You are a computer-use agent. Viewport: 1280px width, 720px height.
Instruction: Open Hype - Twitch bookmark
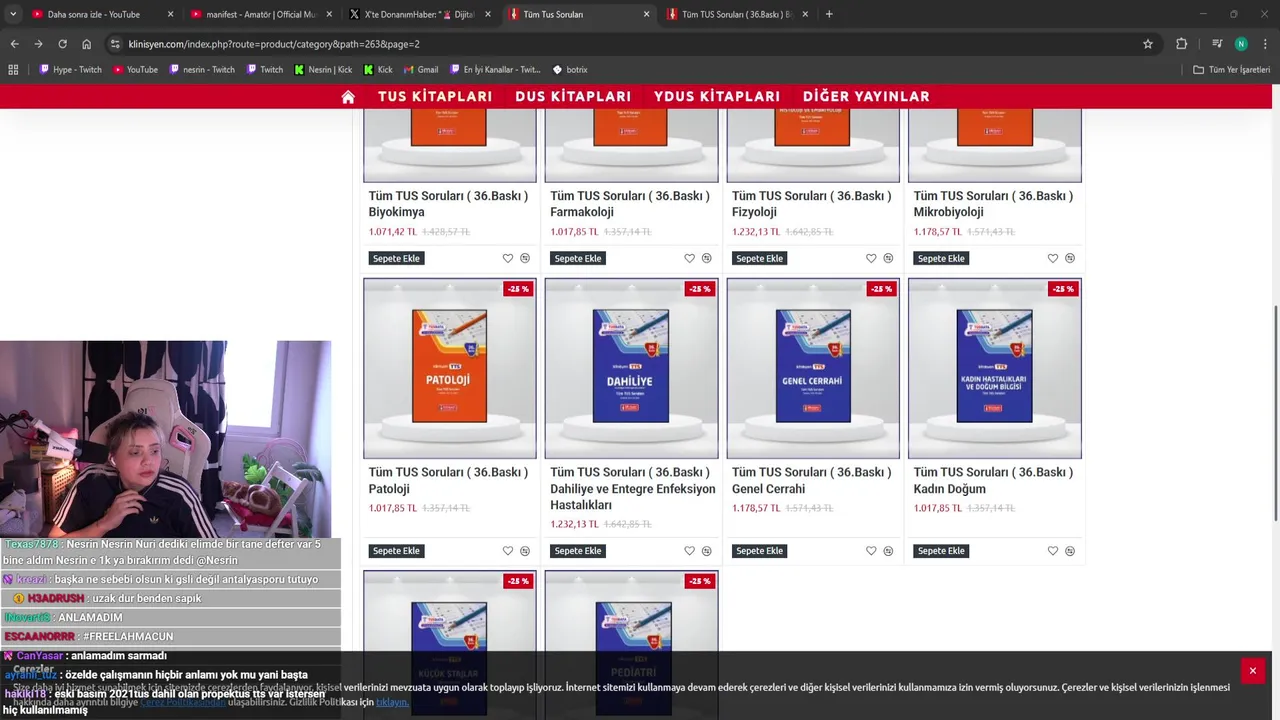[x=70, y=70]
